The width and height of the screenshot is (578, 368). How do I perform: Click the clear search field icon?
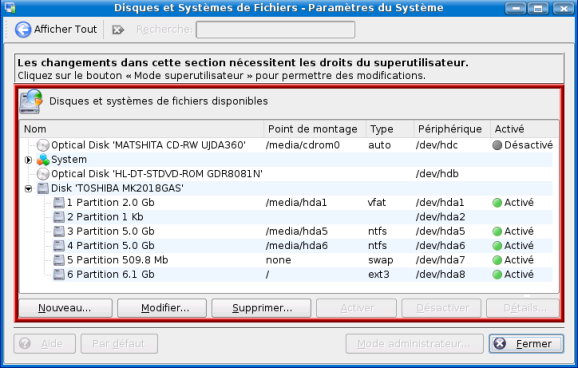coord(118,30)
